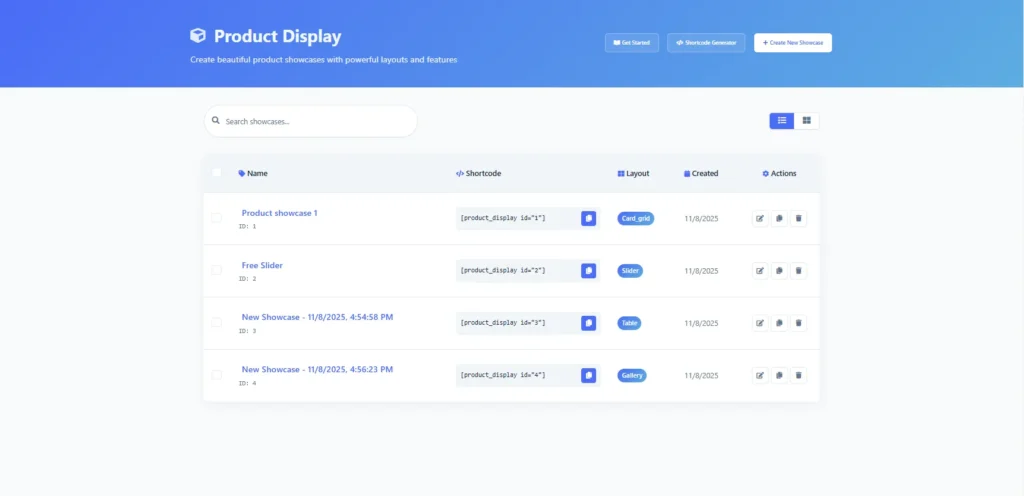
Task: Click the Created column header
Action: [701, 174]
